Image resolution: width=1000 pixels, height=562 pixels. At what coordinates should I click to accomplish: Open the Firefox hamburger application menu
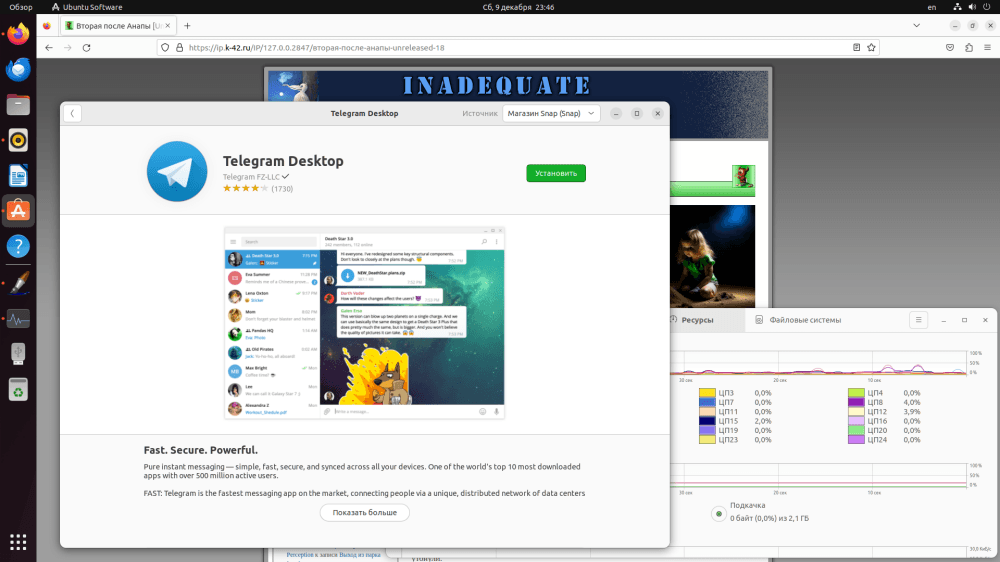(987, 48)
